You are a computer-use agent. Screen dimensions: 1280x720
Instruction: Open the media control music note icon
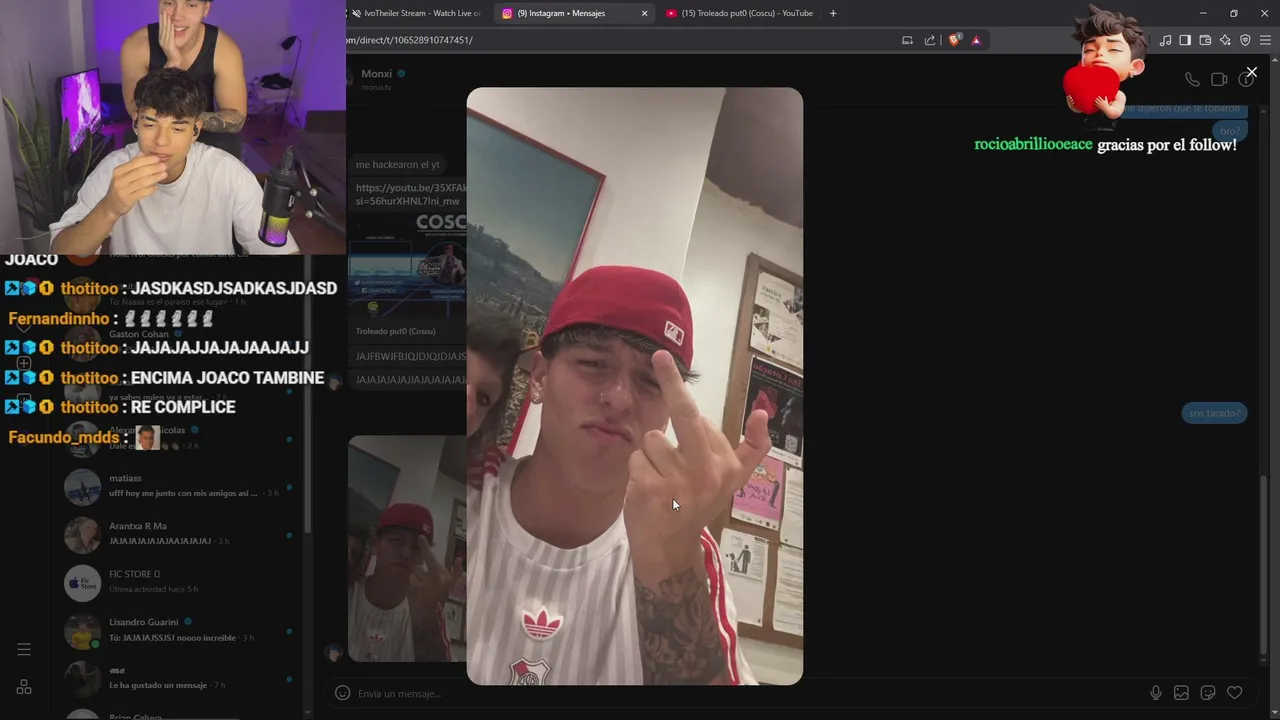click(1165, 40)
